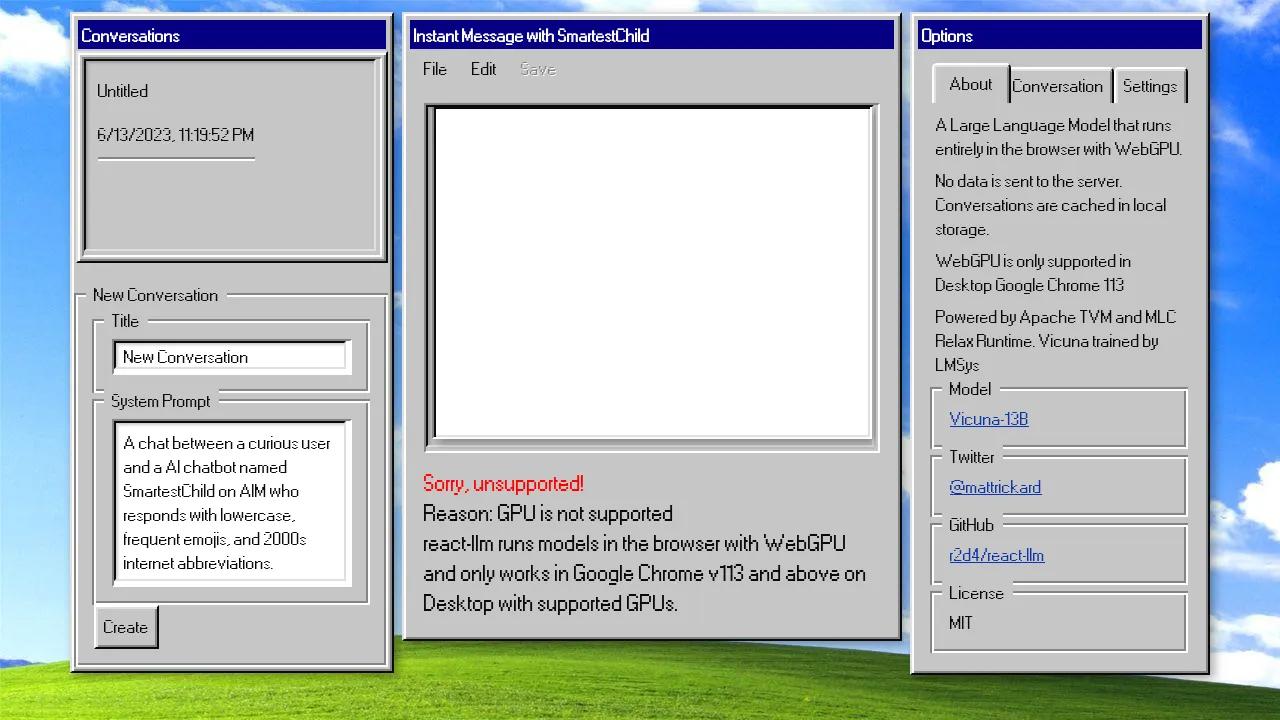The image size is (1280, 720).
Task: Click the License group label
Action: click(x=976, y=593)
